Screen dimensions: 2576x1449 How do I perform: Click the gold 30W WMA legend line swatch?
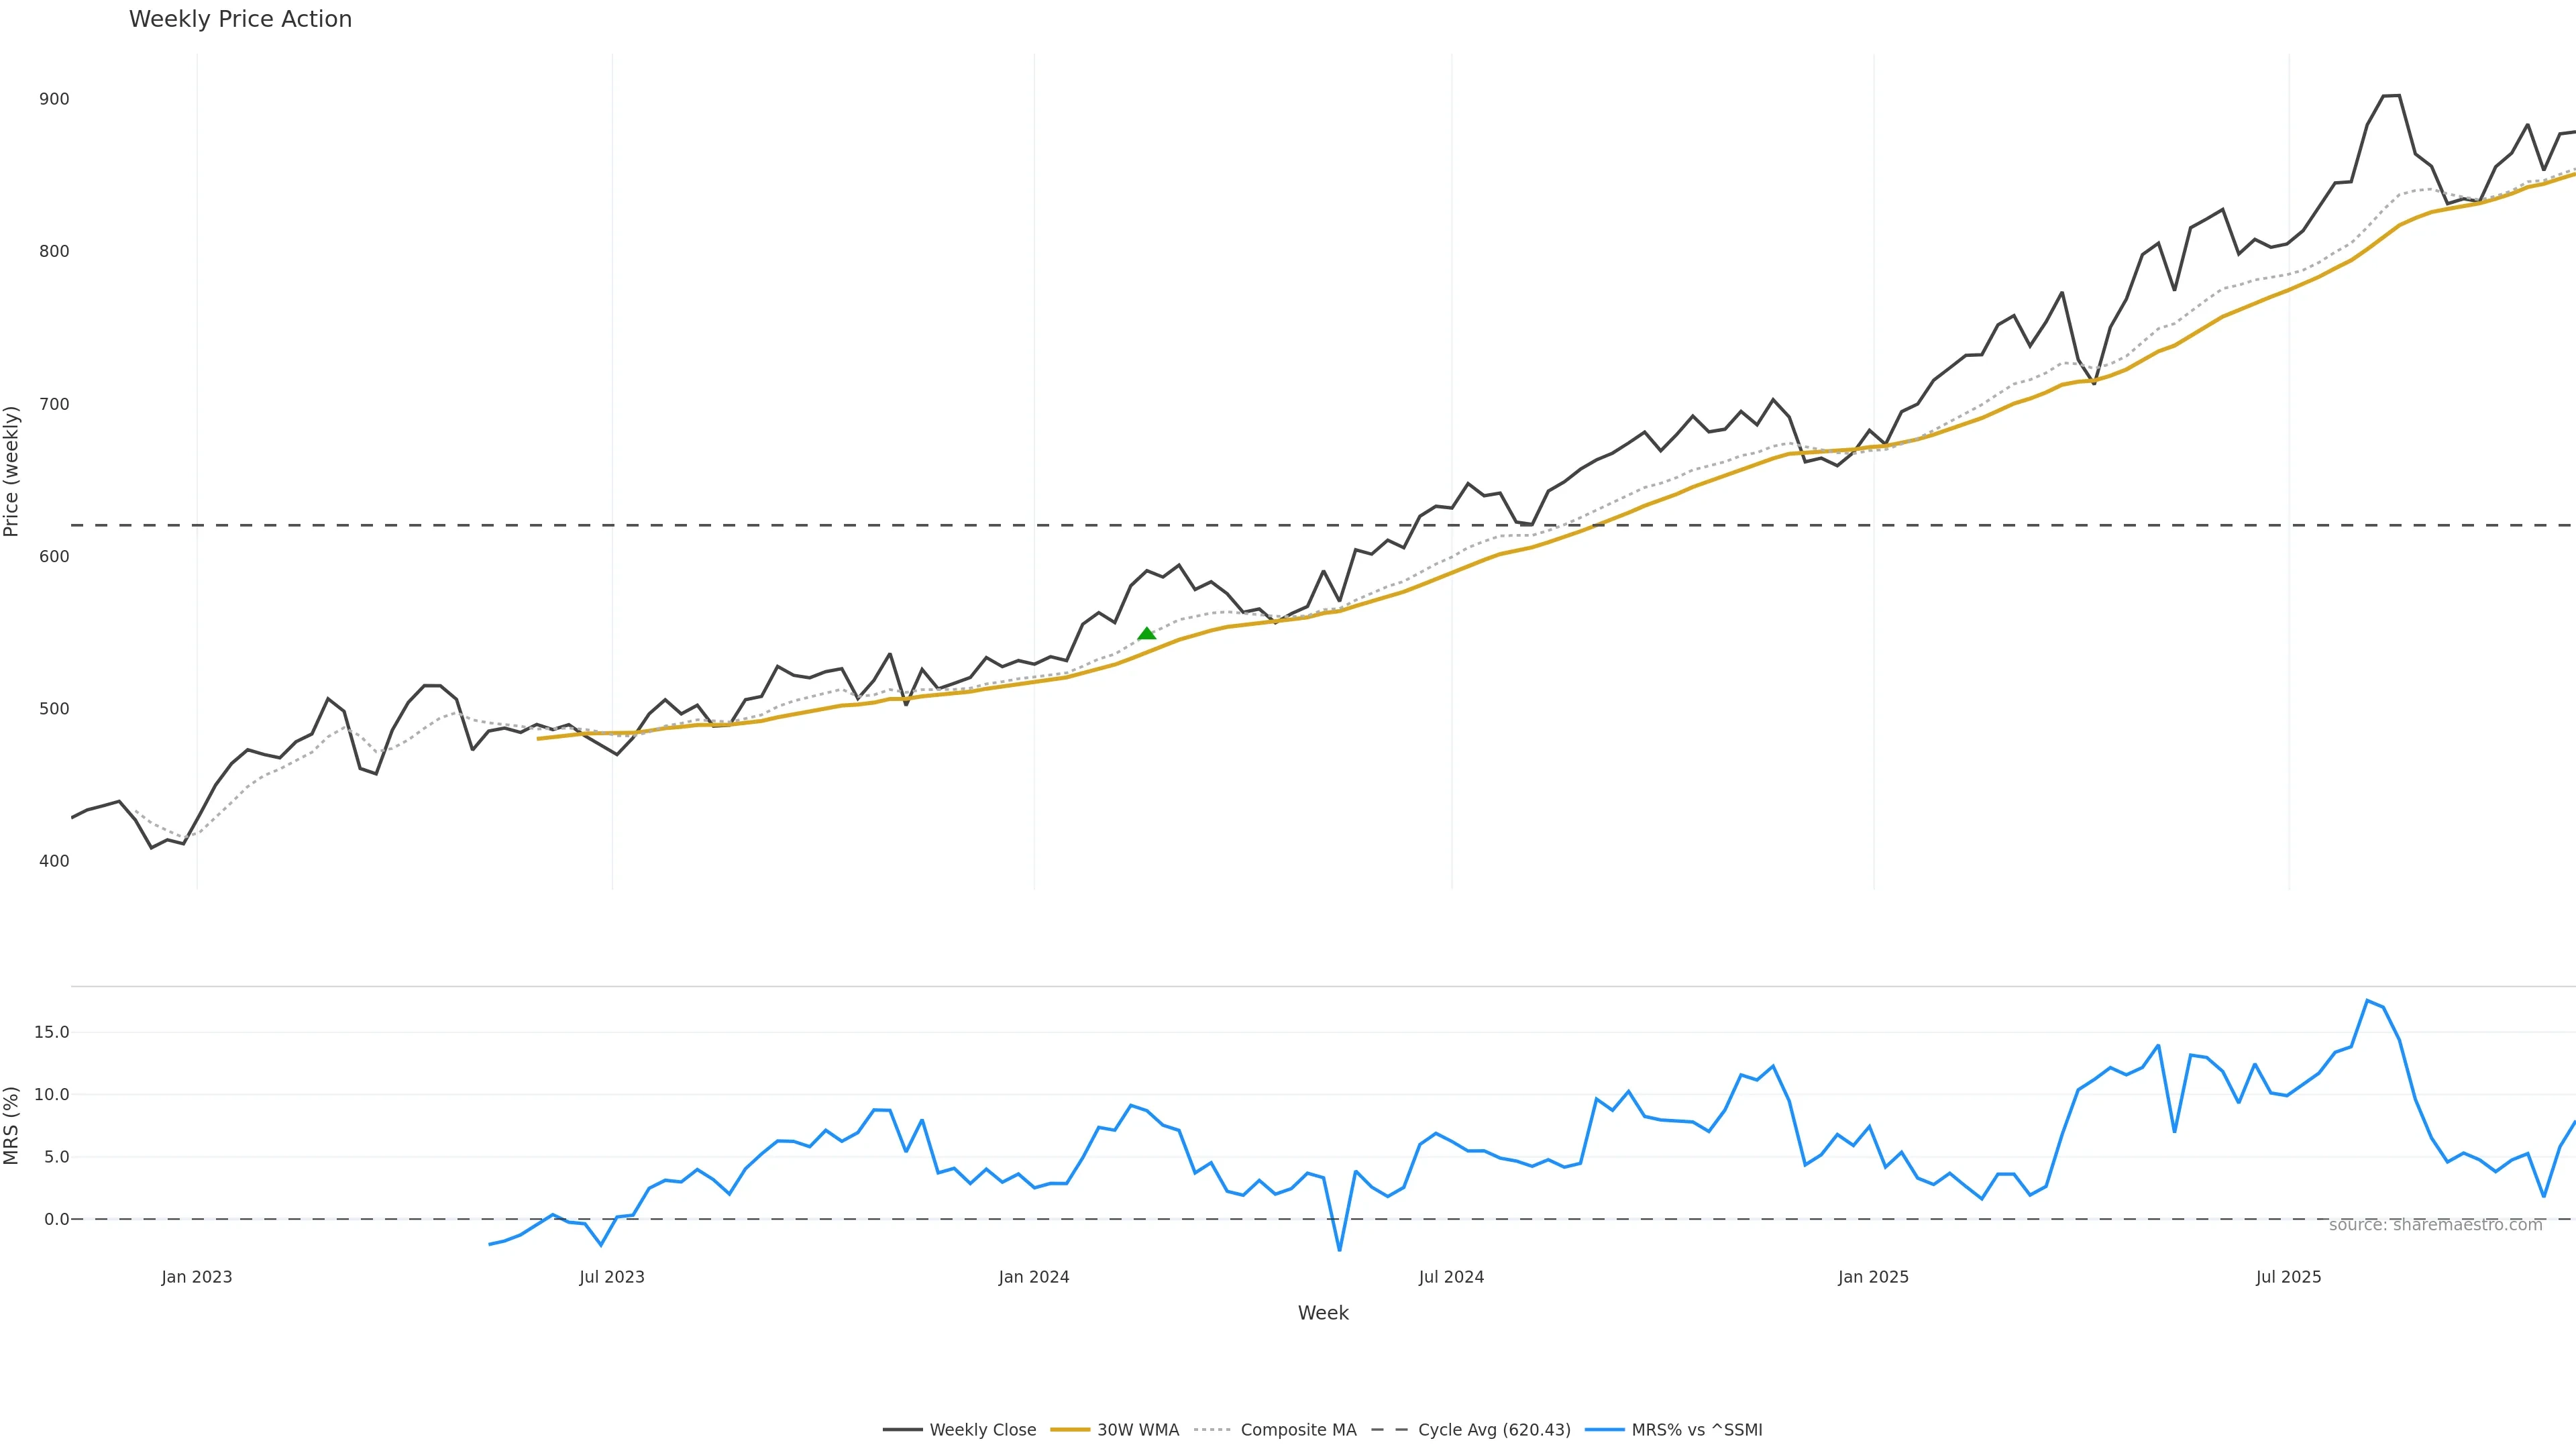click(1070, 1430)
